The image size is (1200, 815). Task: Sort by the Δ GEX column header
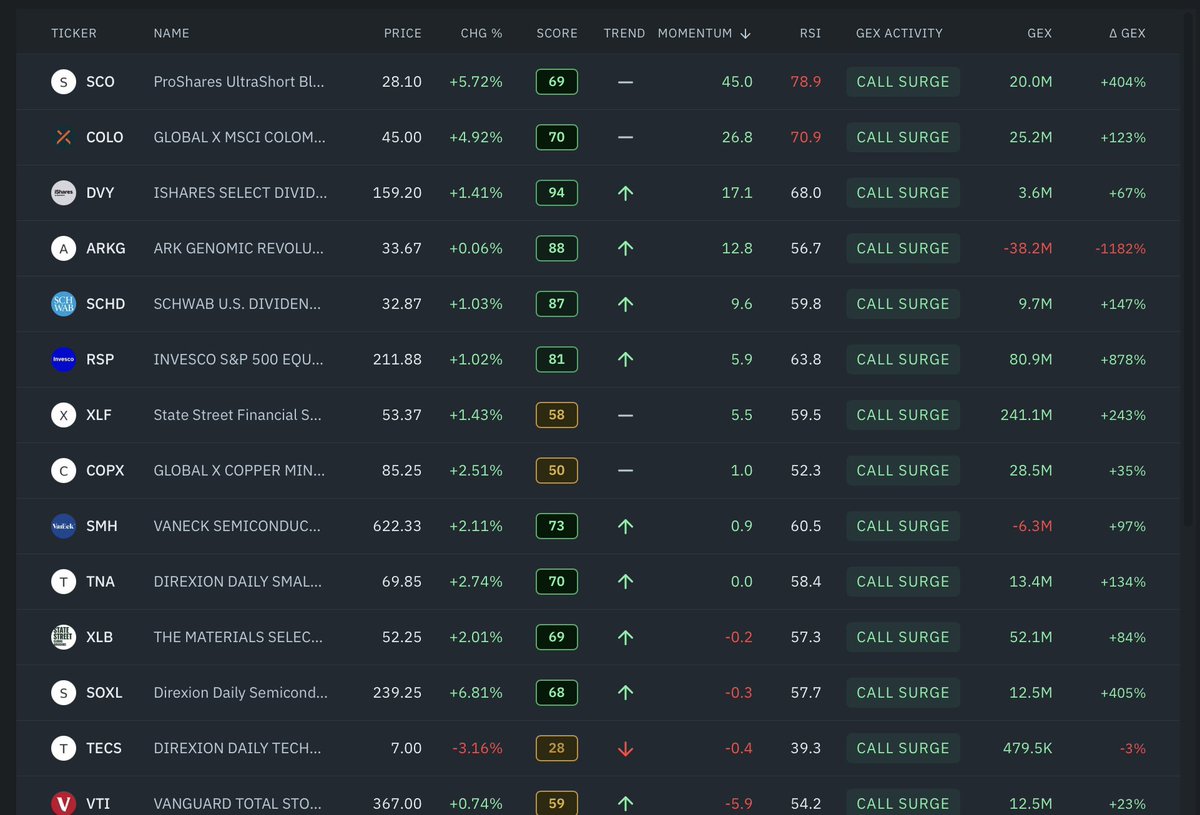1127,33
